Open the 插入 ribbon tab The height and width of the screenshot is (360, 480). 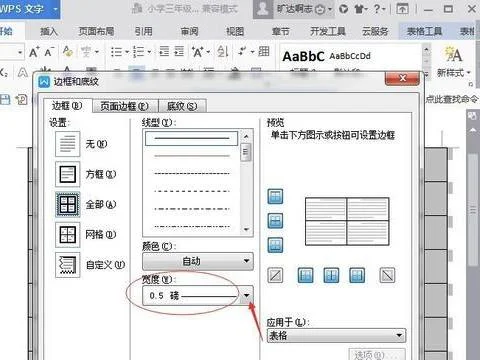[49, 31]
